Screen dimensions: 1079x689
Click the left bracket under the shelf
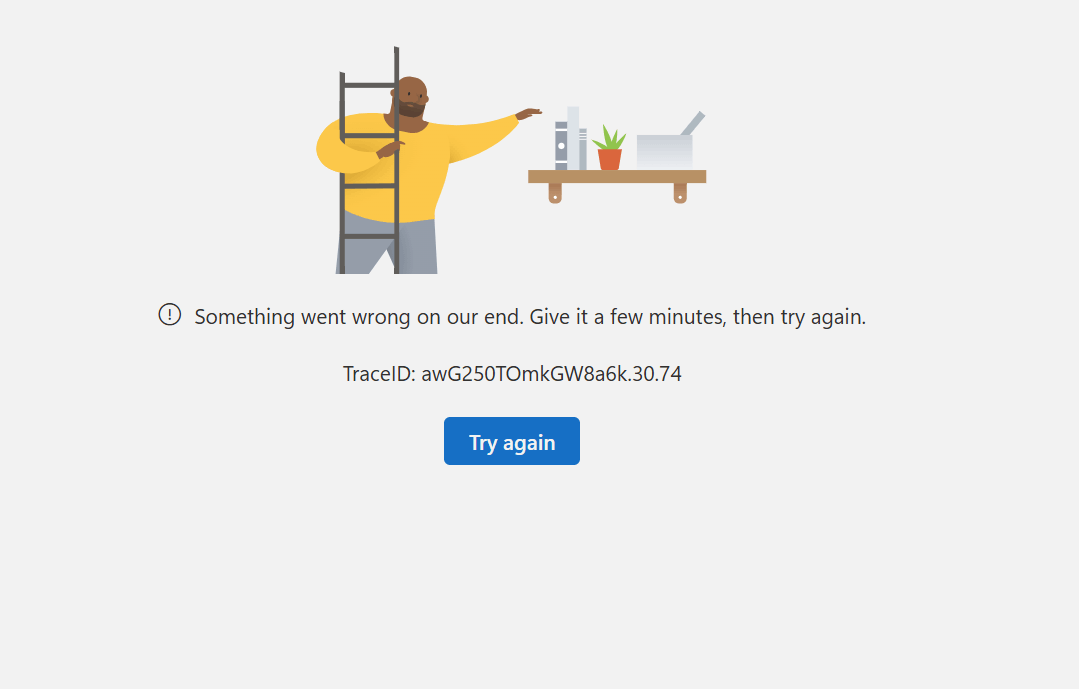click(x=555, y=193)
